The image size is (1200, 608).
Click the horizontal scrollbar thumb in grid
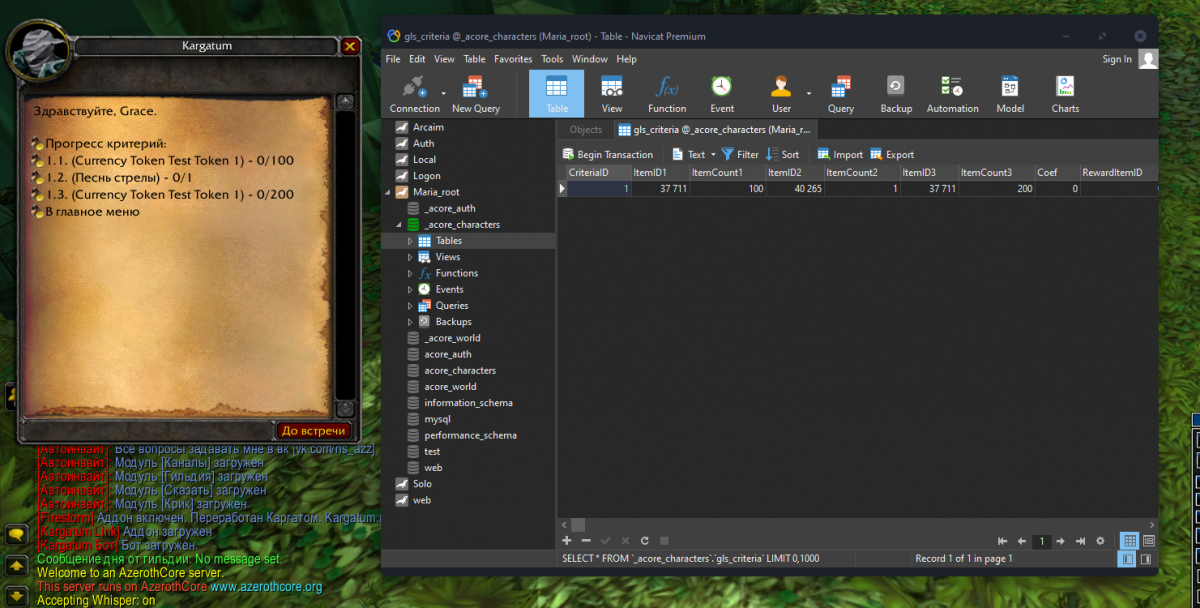[x=578, y=525]
